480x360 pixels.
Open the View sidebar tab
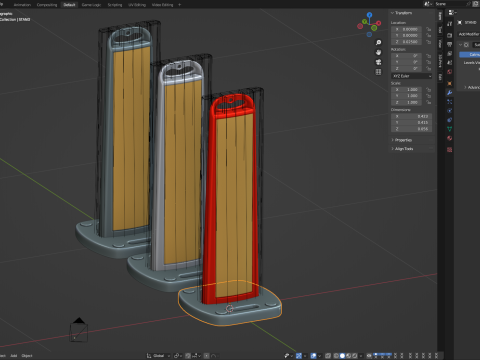[x=440, y=44]
